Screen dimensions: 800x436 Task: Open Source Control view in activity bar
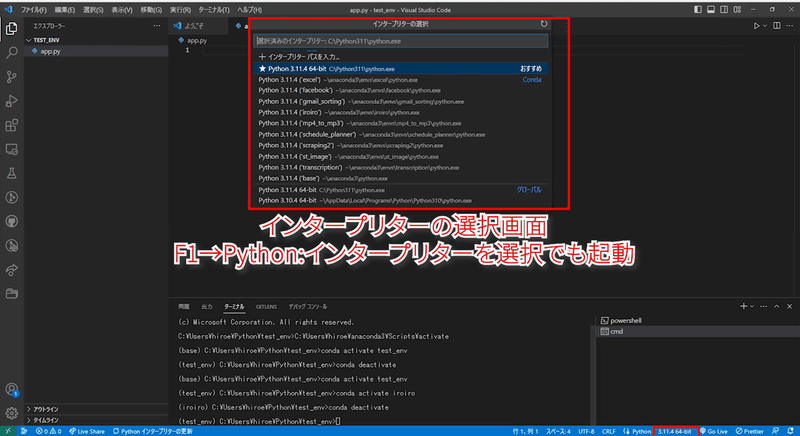[x=11, y=77]
